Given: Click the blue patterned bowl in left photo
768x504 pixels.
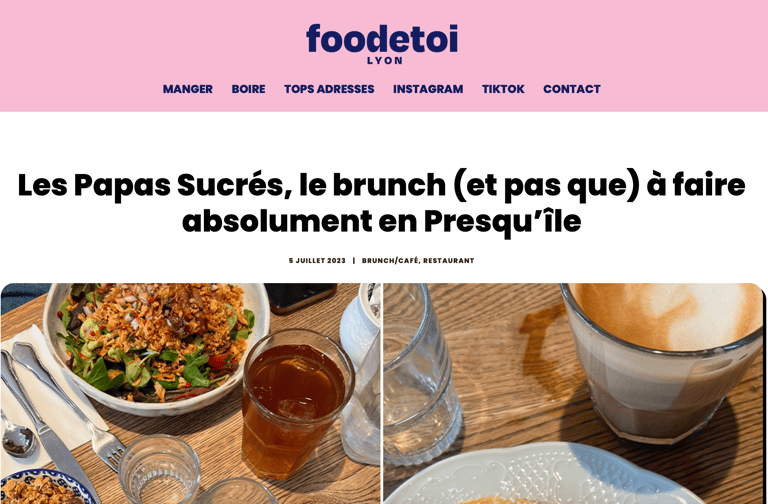Looking at the screenshot, I should click(x=47, y=487).
